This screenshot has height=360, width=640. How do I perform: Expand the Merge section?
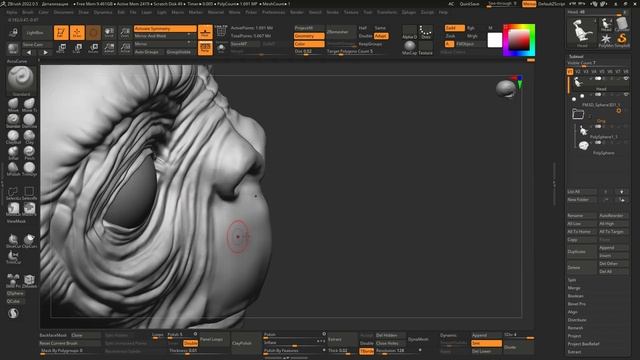click(x=574, y=288)
